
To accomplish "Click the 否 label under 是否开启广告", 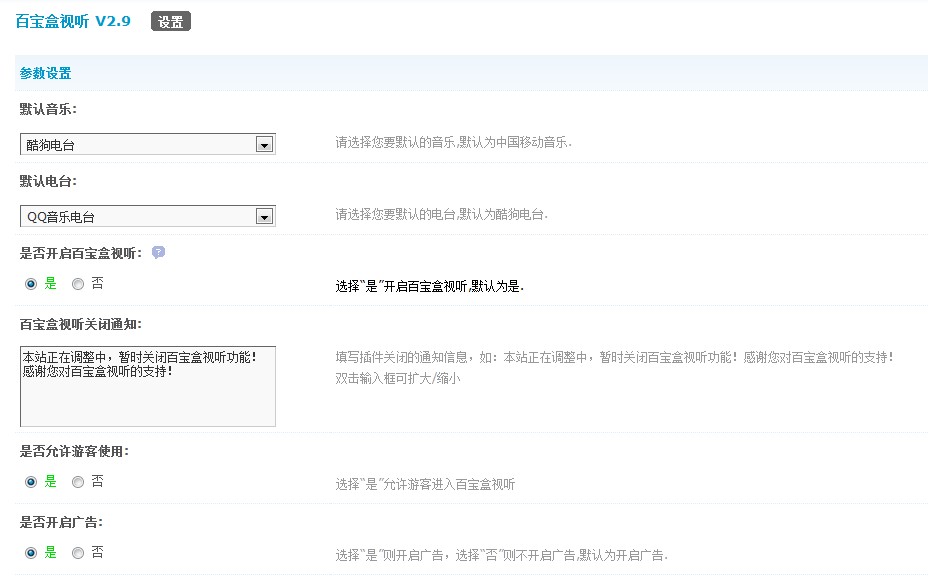I will pos(95,551).
